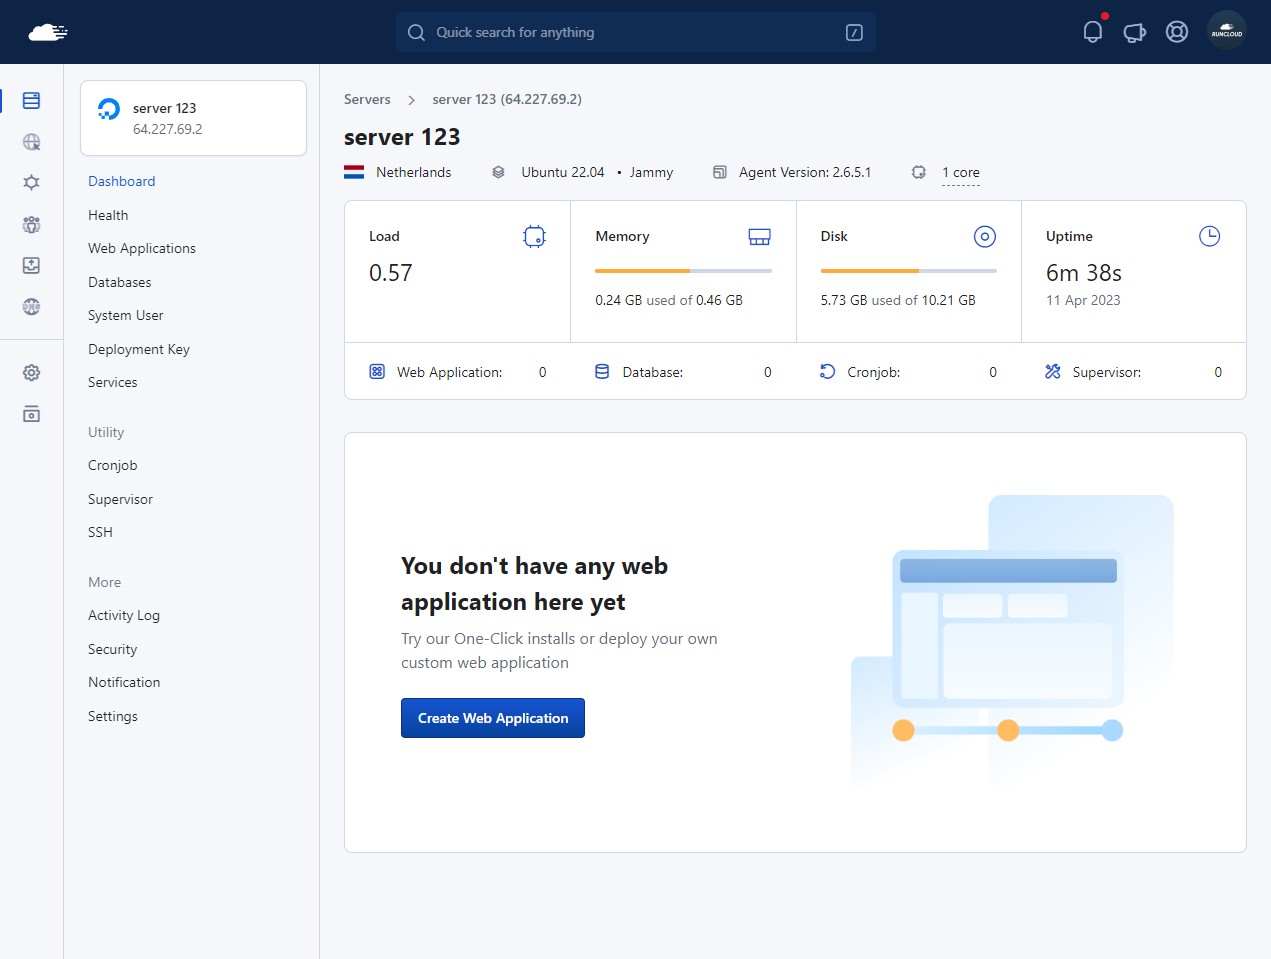Follow the Servers breadcrumb link

[x=367, y=99]
